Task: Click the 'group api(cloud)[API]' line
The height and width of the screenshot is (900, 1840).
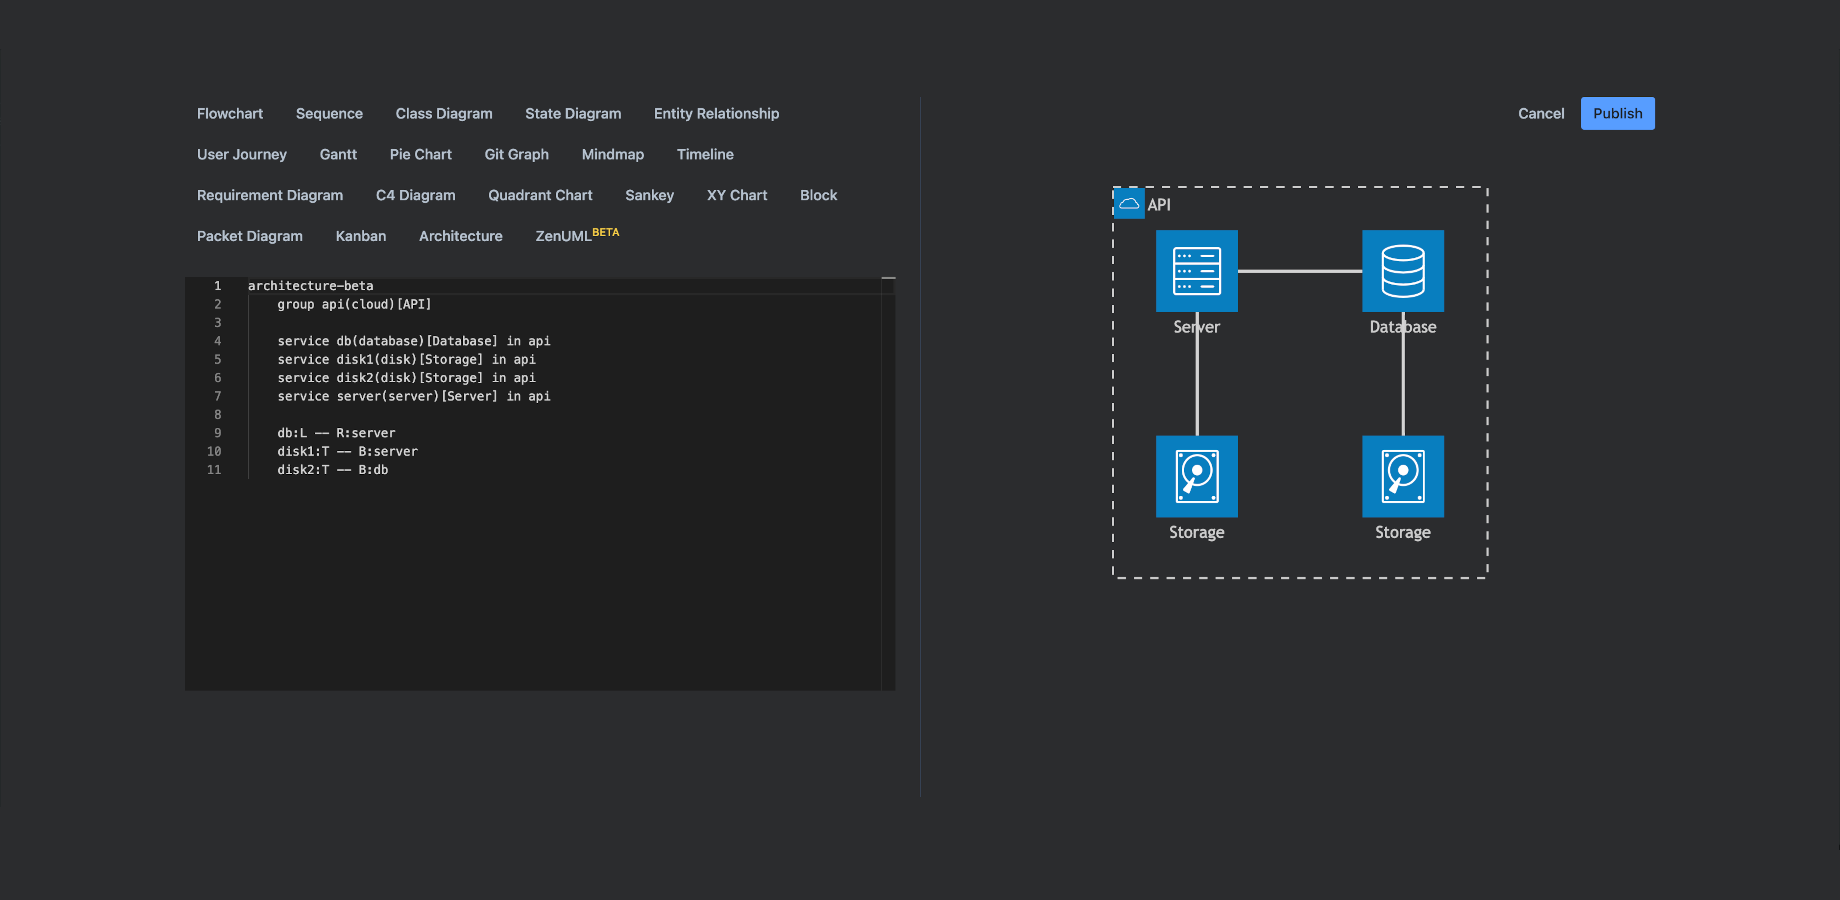Action: click(354, 304)
